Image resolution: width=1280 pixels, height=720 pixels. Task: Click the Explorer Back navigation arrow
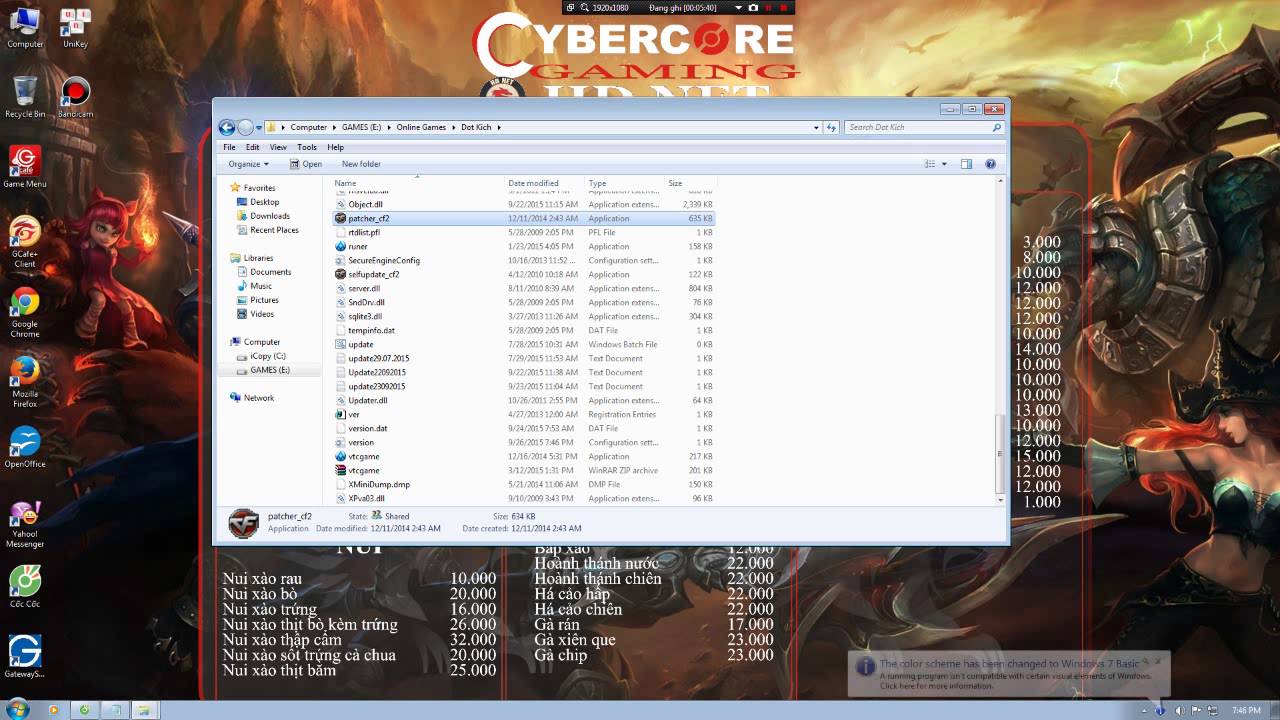click(x=227, y=127)
